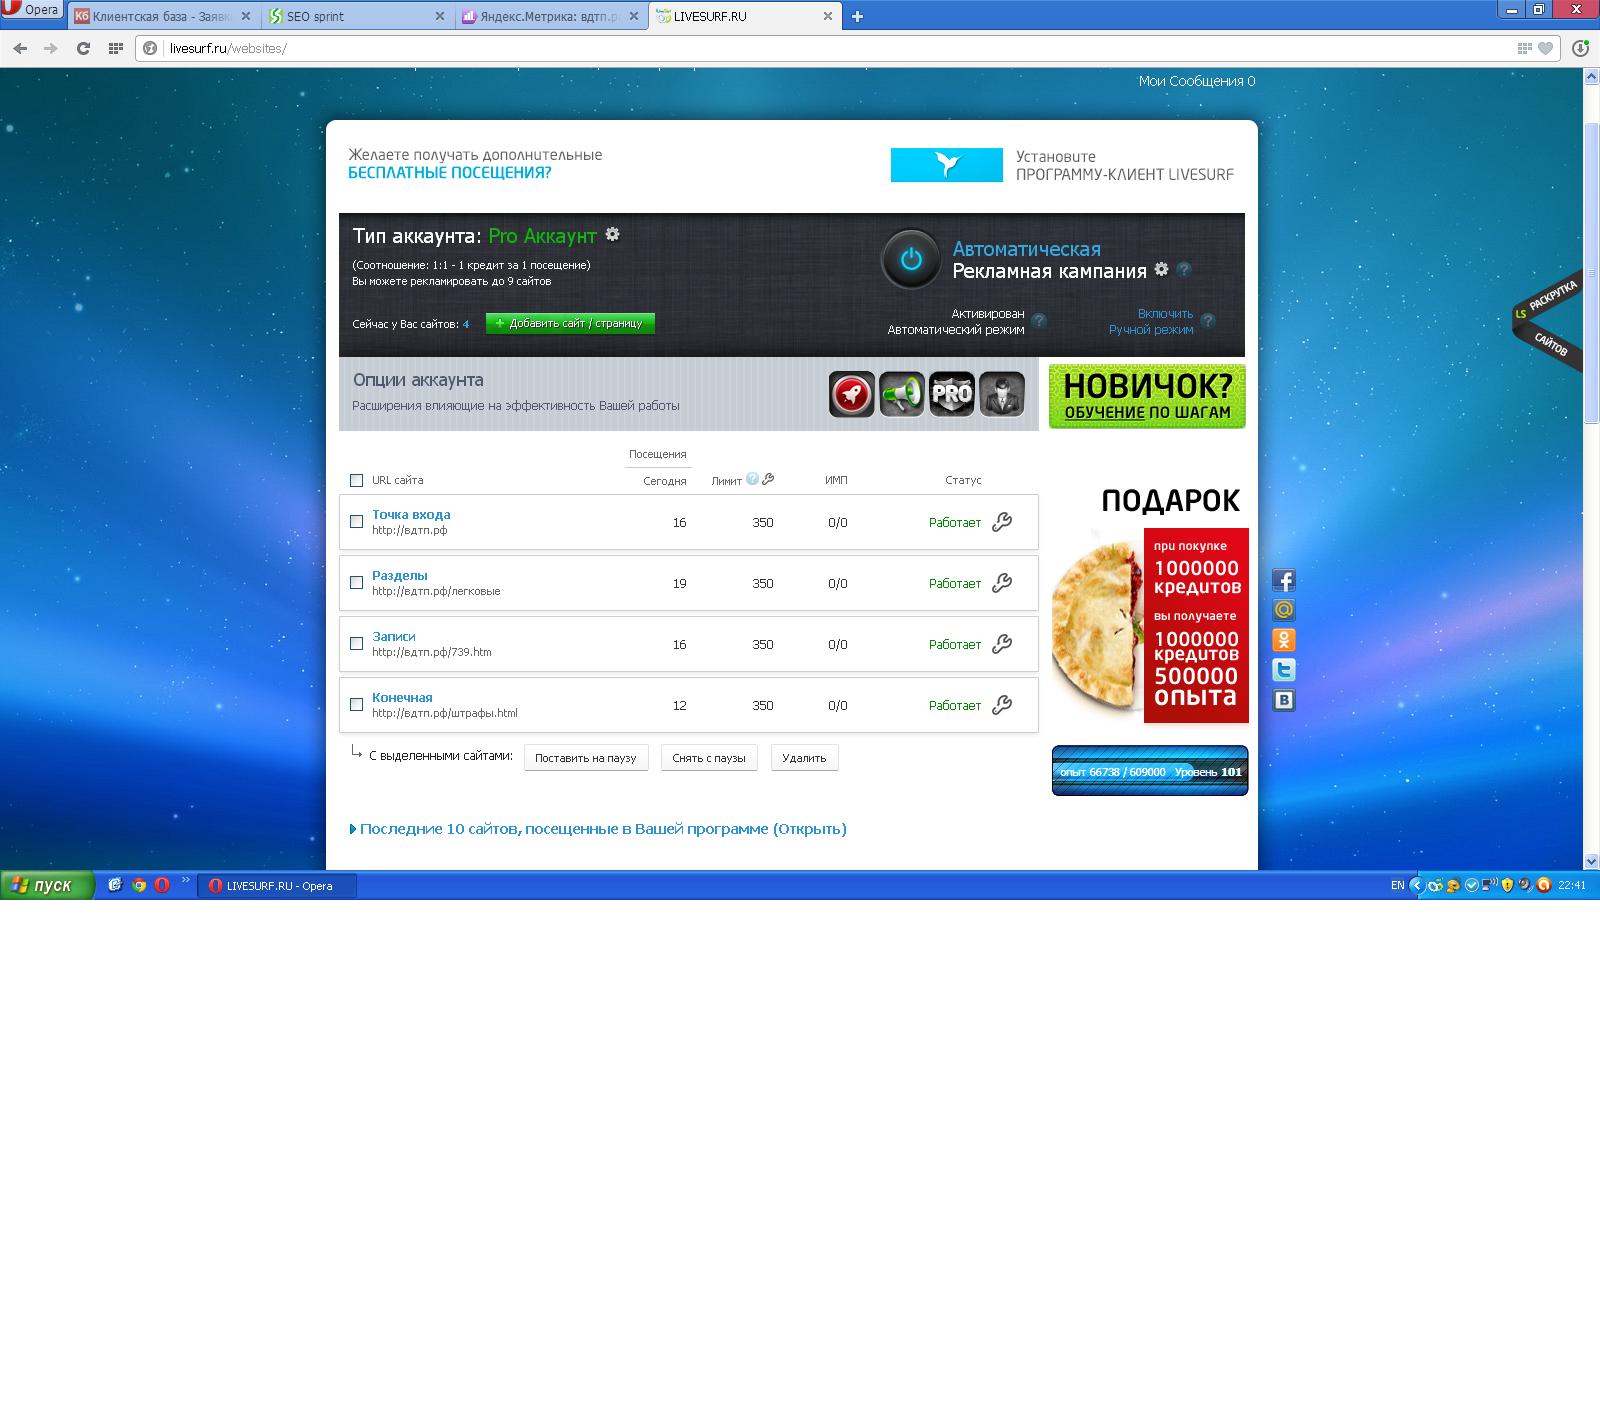Open Точка входа site link

[411, 514]
